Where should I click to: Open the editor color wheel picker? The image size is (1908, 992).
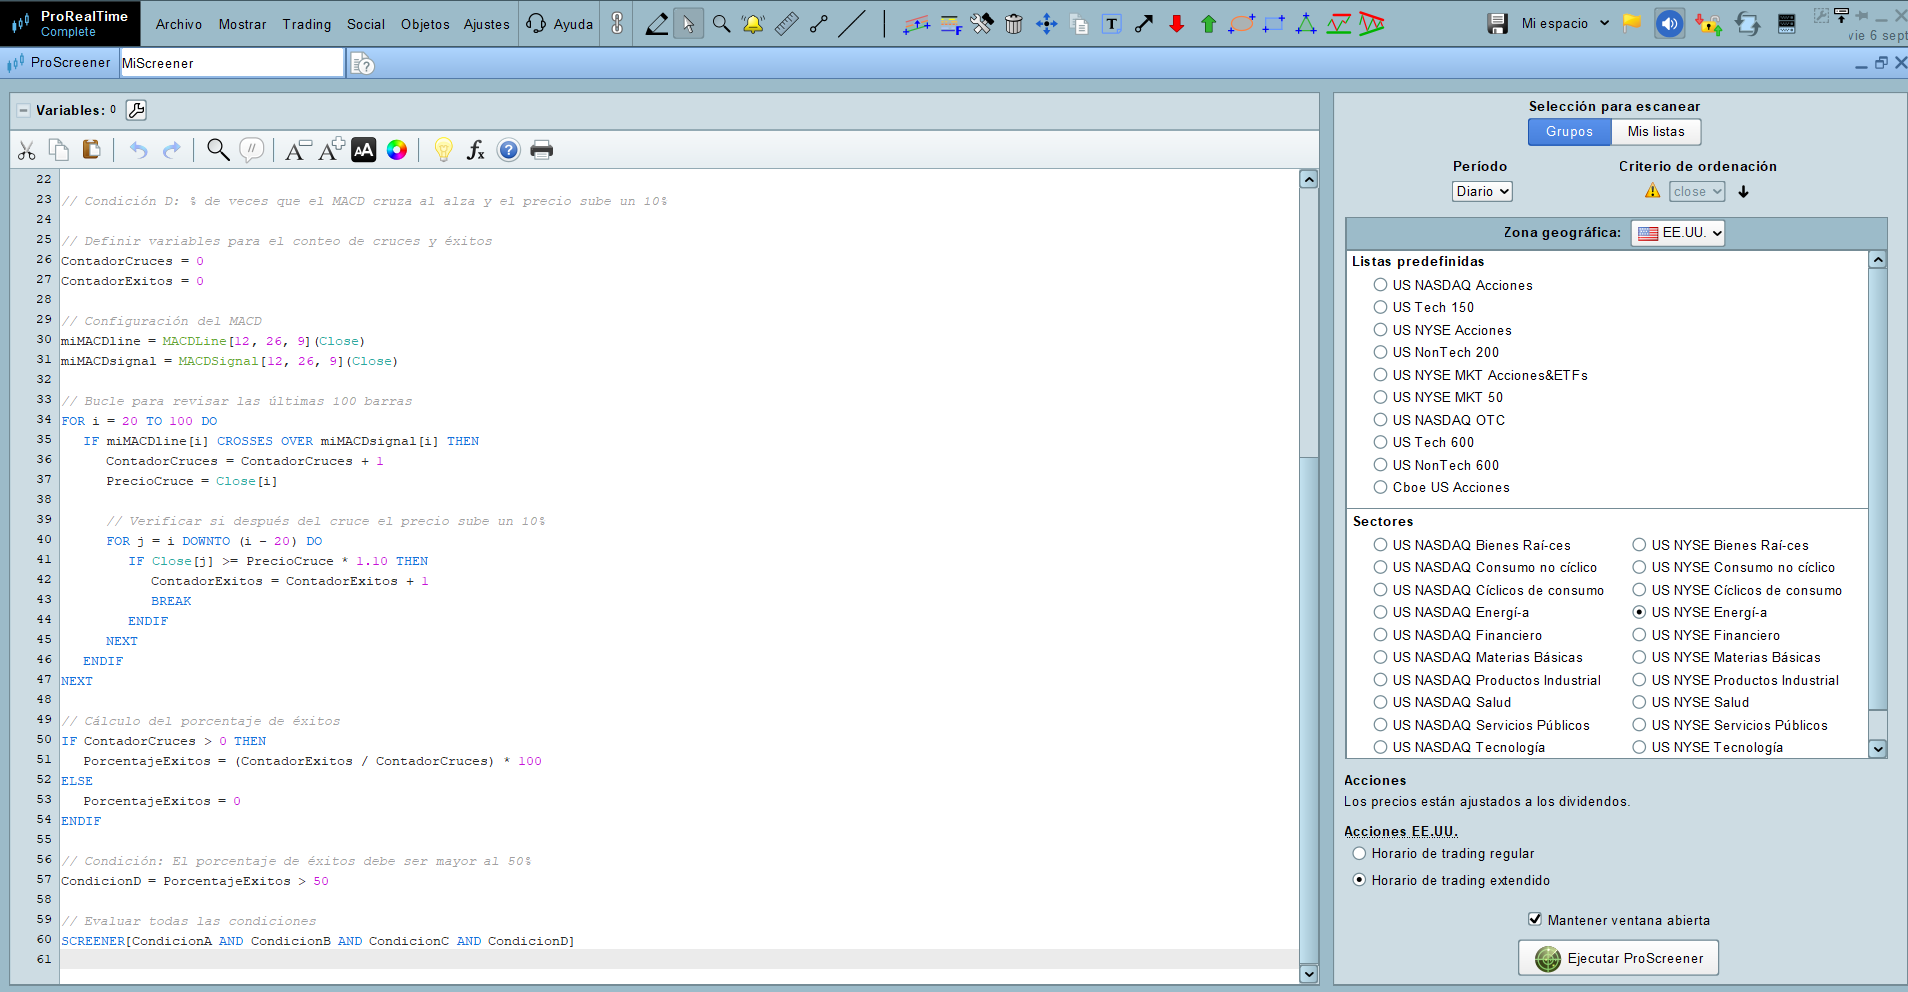click(397, 150)
